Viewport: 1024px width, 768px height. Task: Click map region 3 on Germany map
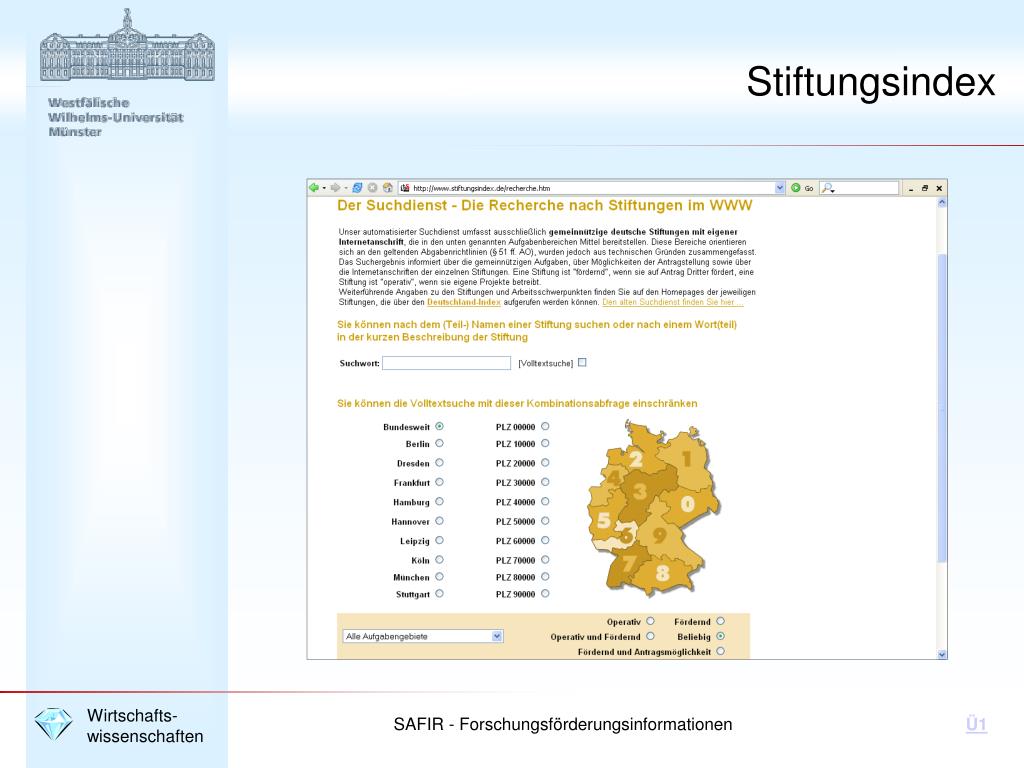click(640, 491)
